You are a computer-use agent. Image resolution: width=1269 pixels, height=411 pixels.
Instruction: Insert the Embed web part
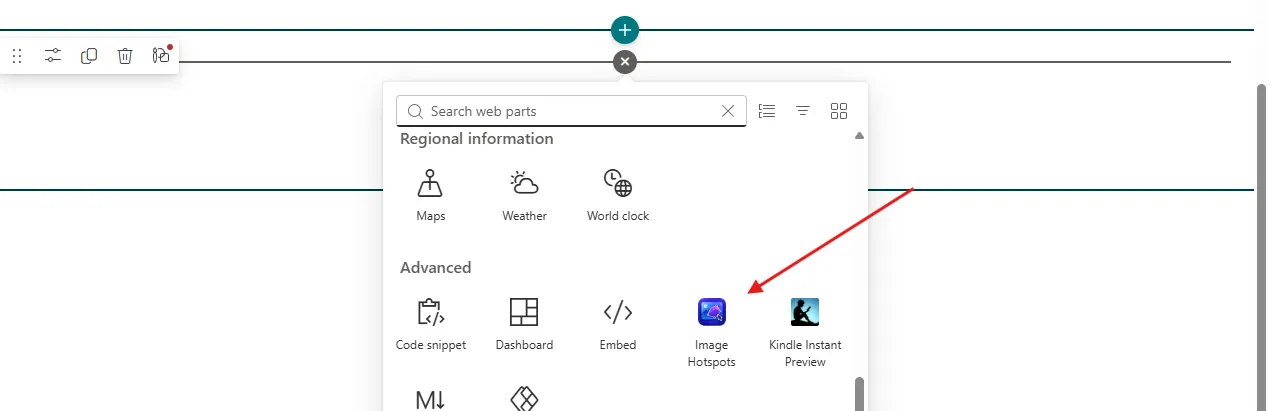(618, 325)
